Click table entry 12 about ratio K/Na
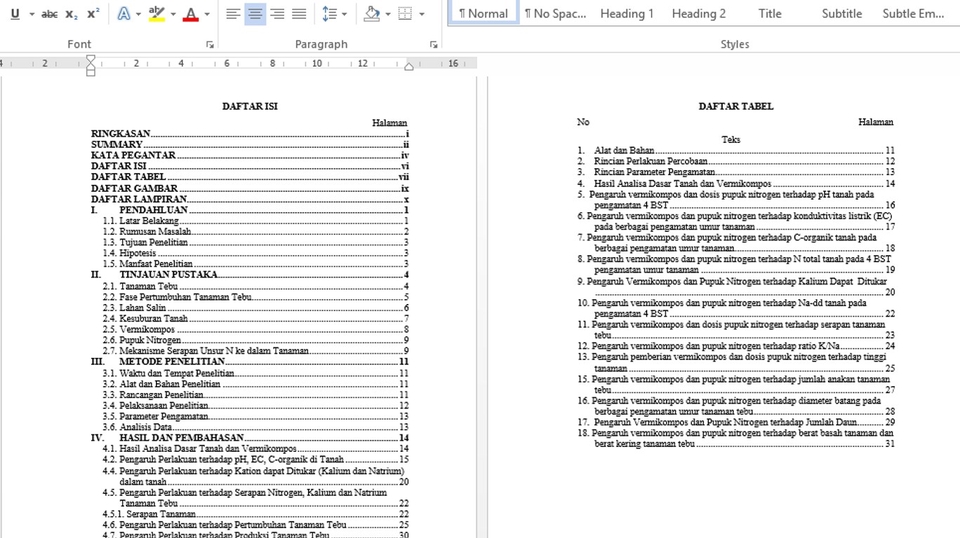The image size is (960, 538). (736, 346)
